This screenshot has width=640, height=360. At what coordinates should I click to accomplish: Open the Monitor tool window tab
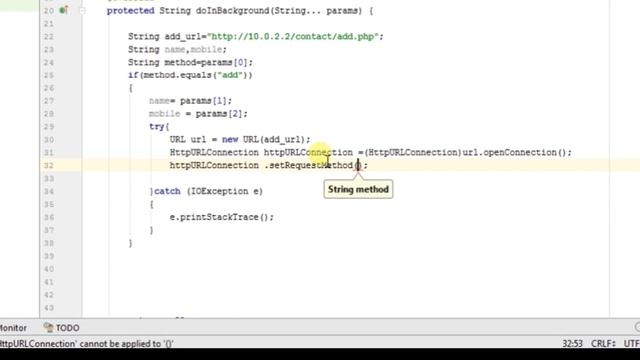tap(13, 328)
